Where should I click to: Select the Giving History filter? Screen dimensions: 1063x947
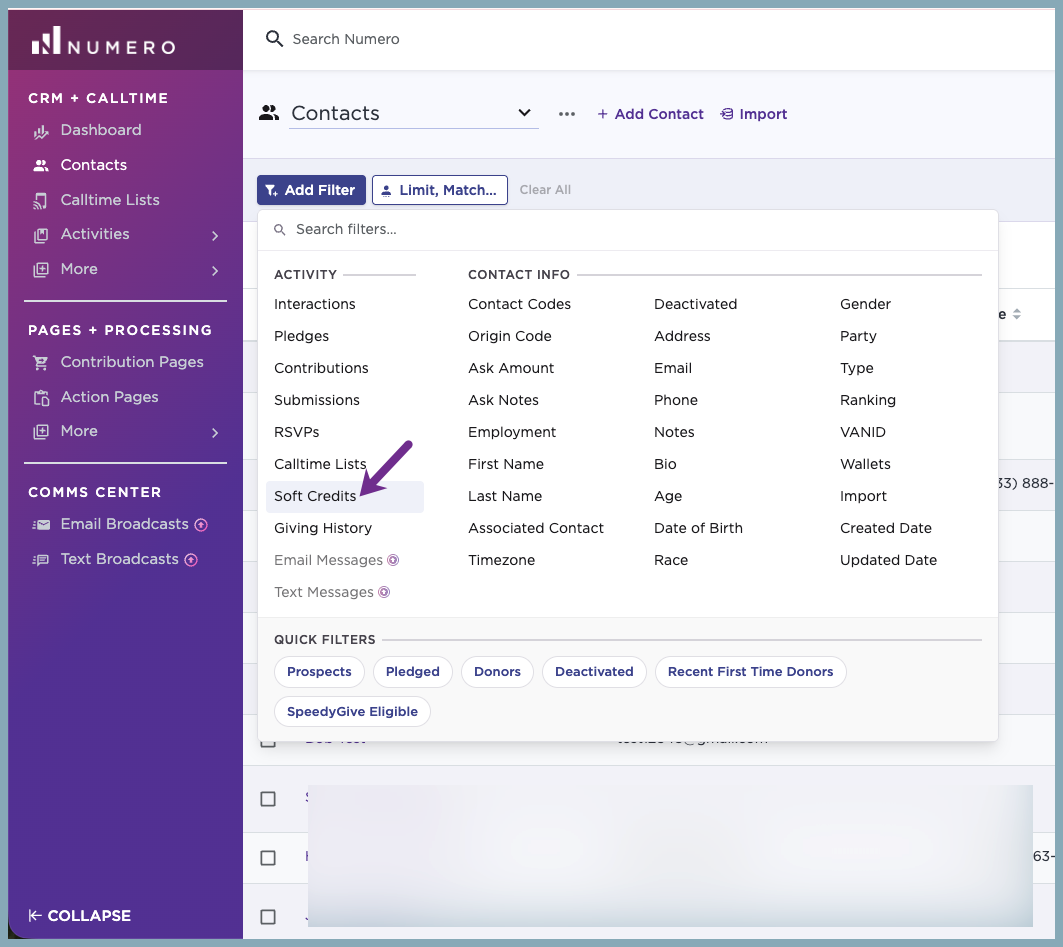[x=323, y=528]
